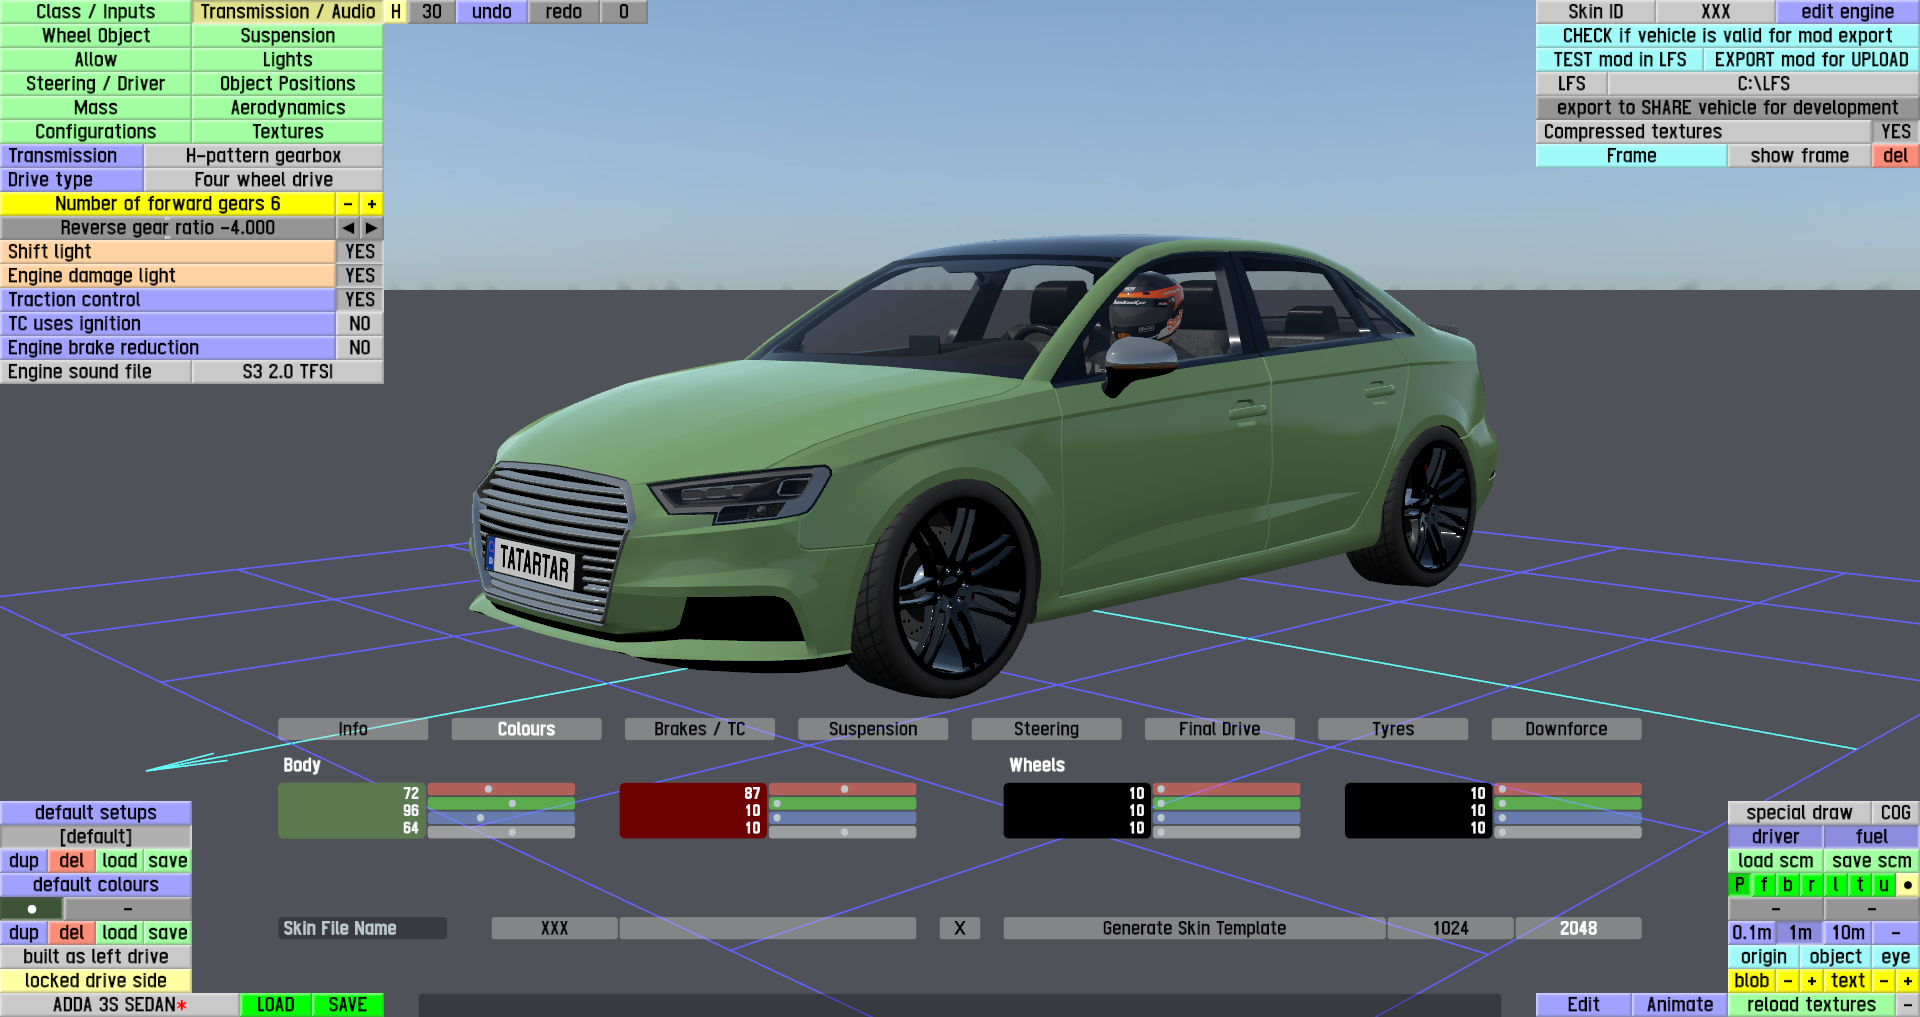This screenshot has width=1920, height=1017.
Task: Open the Lights tab
Action: coord(288,60)
